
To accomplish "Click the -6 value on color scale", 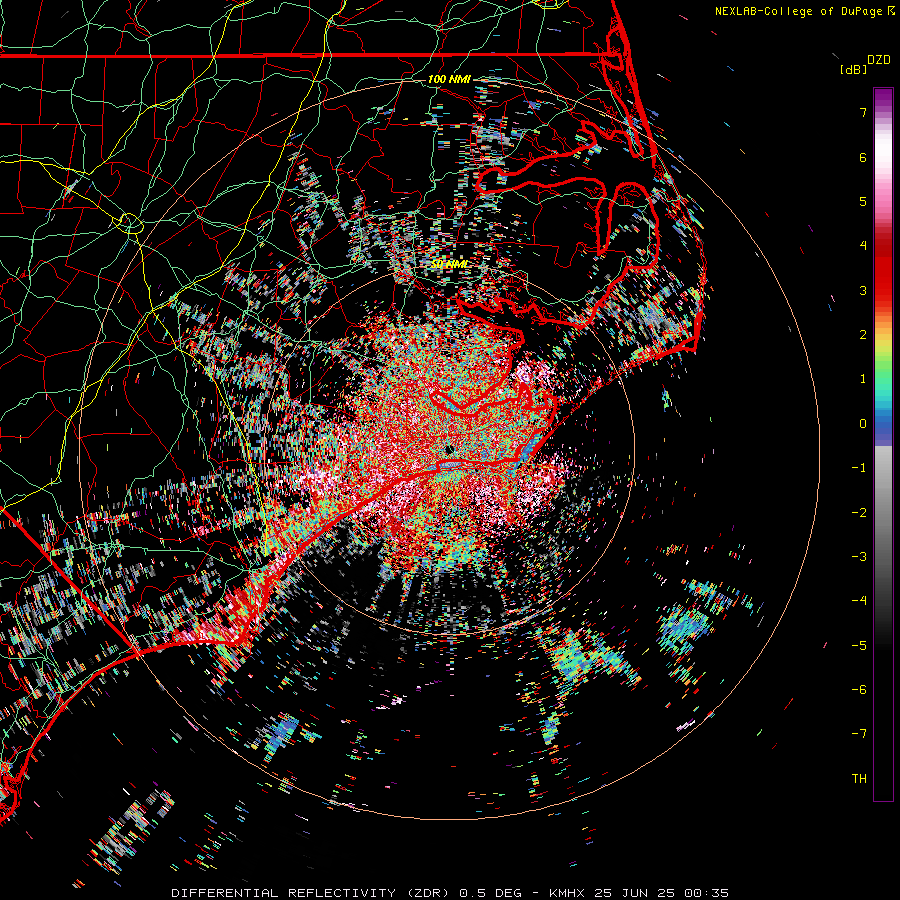I will (859, 690).
